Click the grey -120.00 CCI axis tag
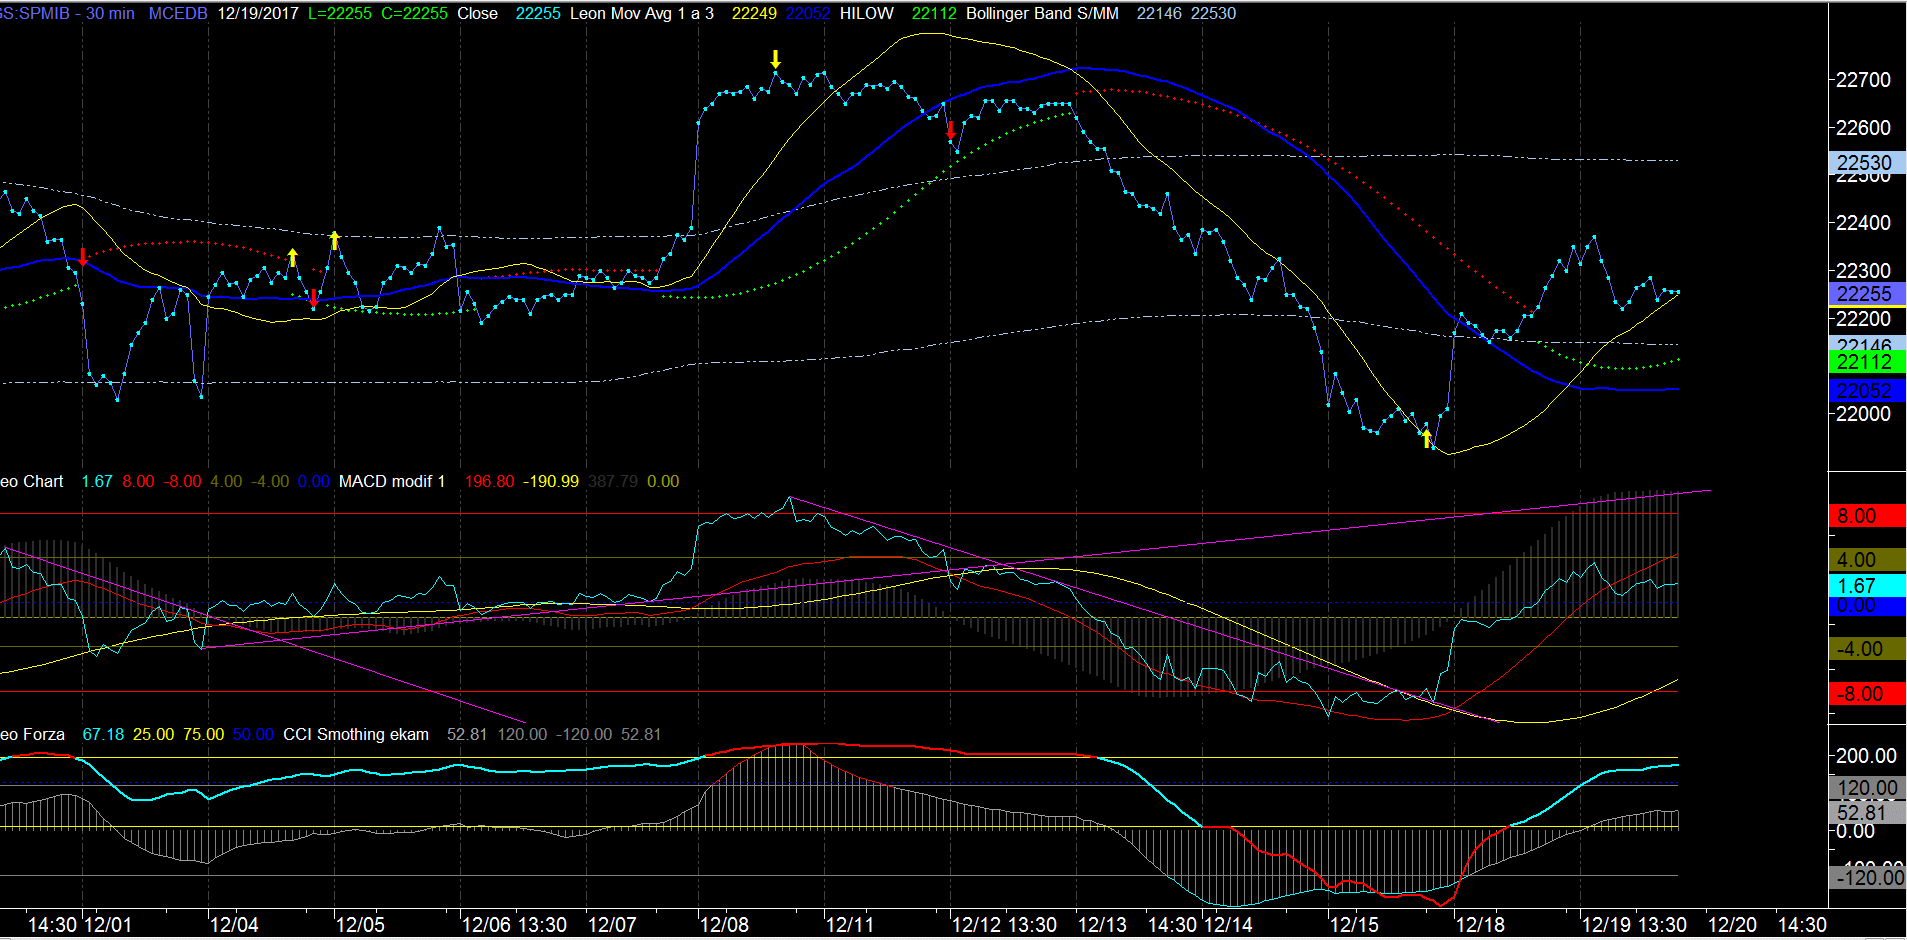Image resolution: width=1907 pixels, height=940 pixels. tap(1867, 878)
